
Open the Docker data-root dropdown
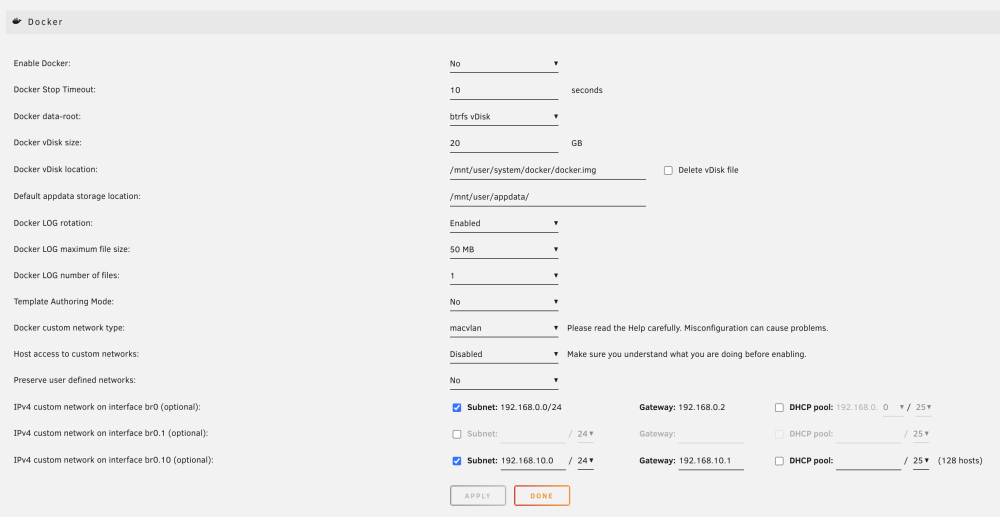pos(504,117)
